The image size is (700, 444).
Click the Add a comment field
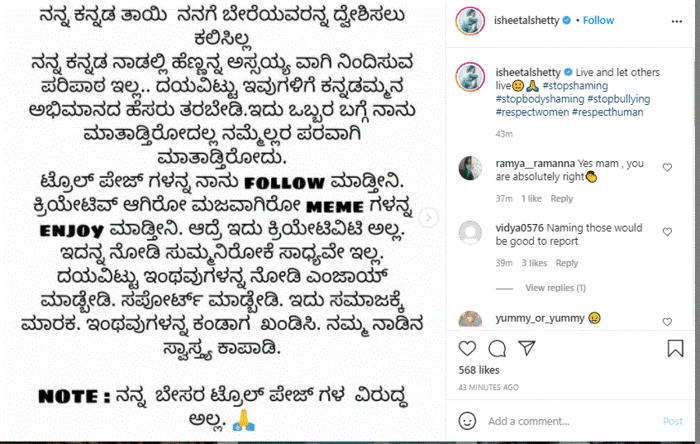(571, 421)
